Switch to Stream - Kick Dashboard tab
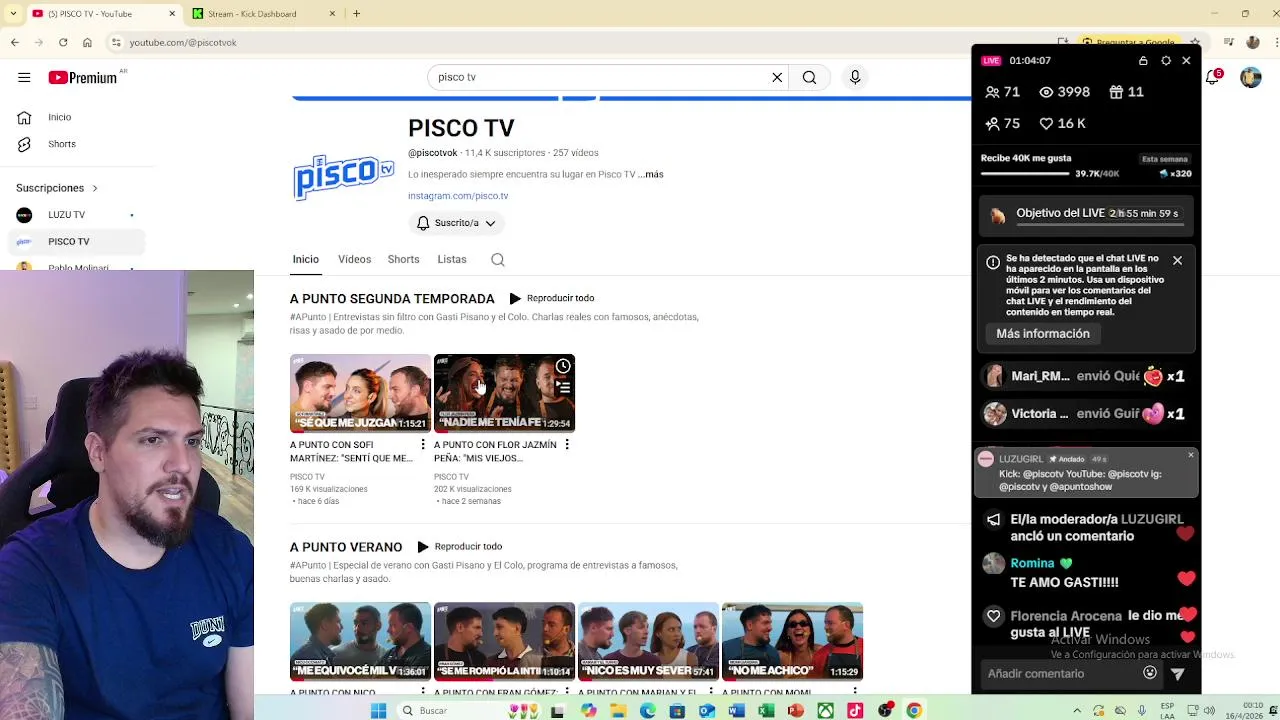The width and height of the screenshot is (1280, 720). [262, 13]
